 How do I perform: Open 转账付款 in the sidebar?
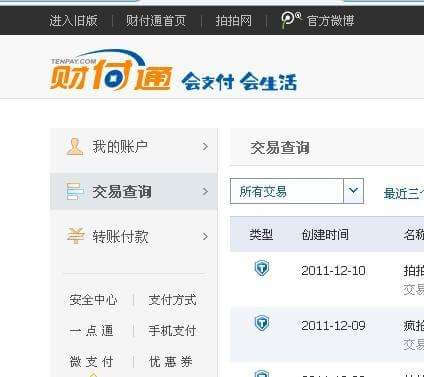pyautogui.click(x=134, y=236)
